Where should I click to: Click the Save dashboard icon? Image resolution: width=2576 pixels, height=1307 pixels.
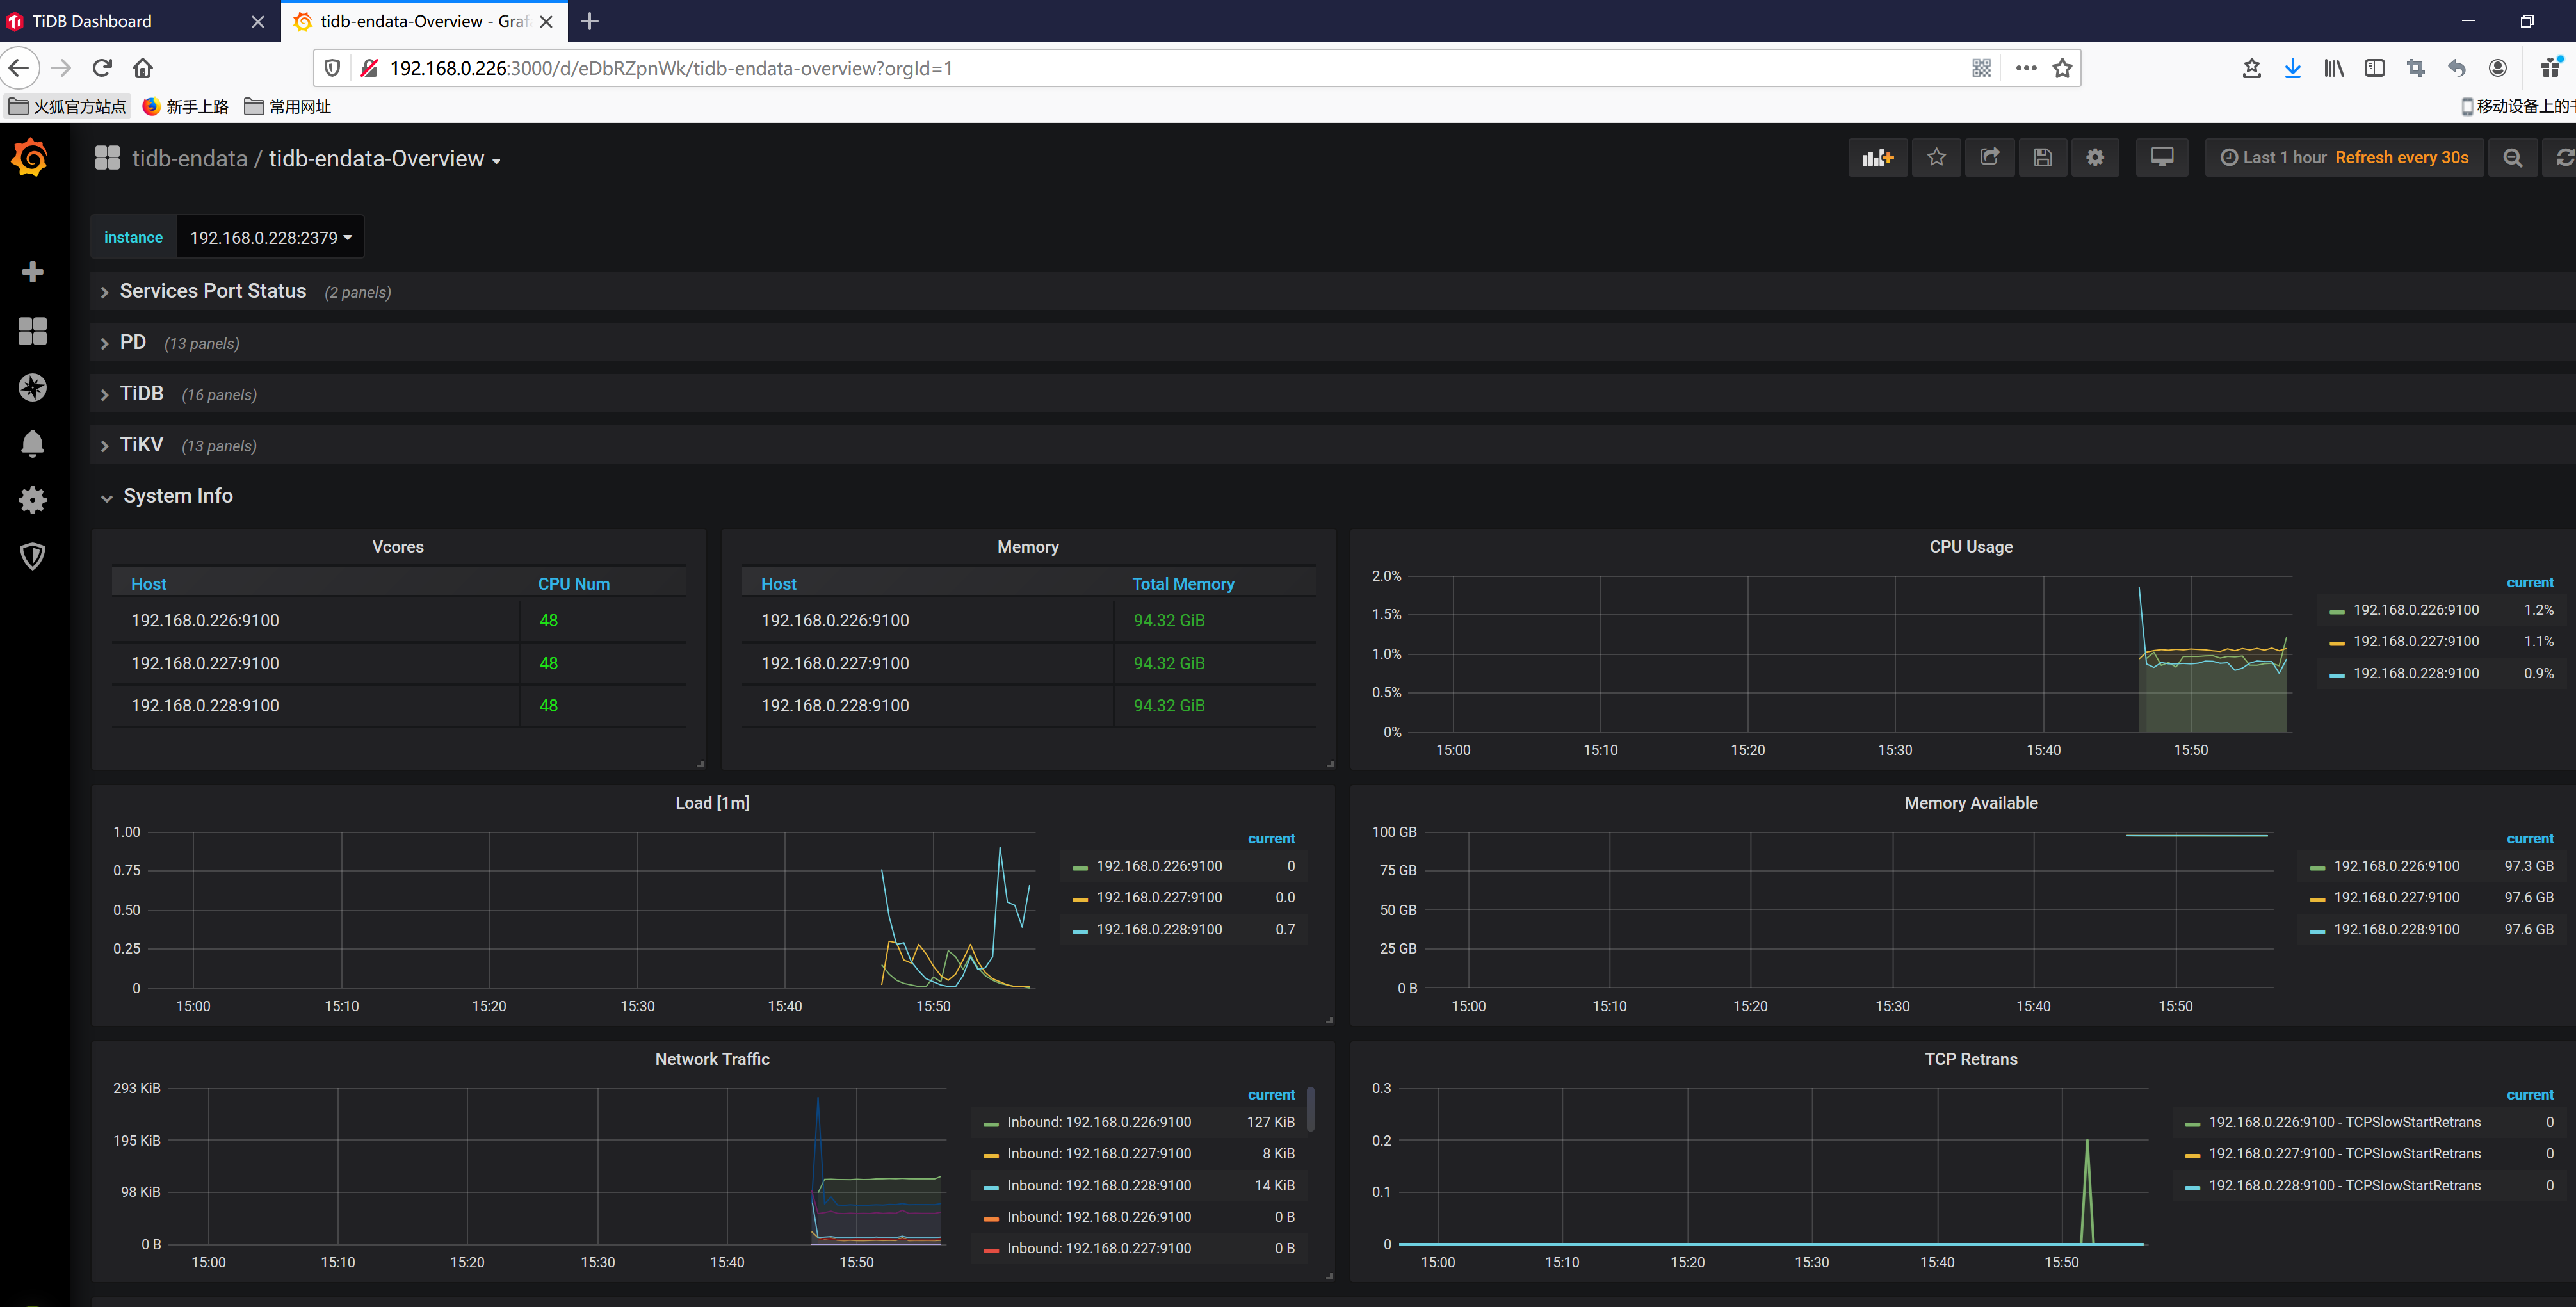2042,157
